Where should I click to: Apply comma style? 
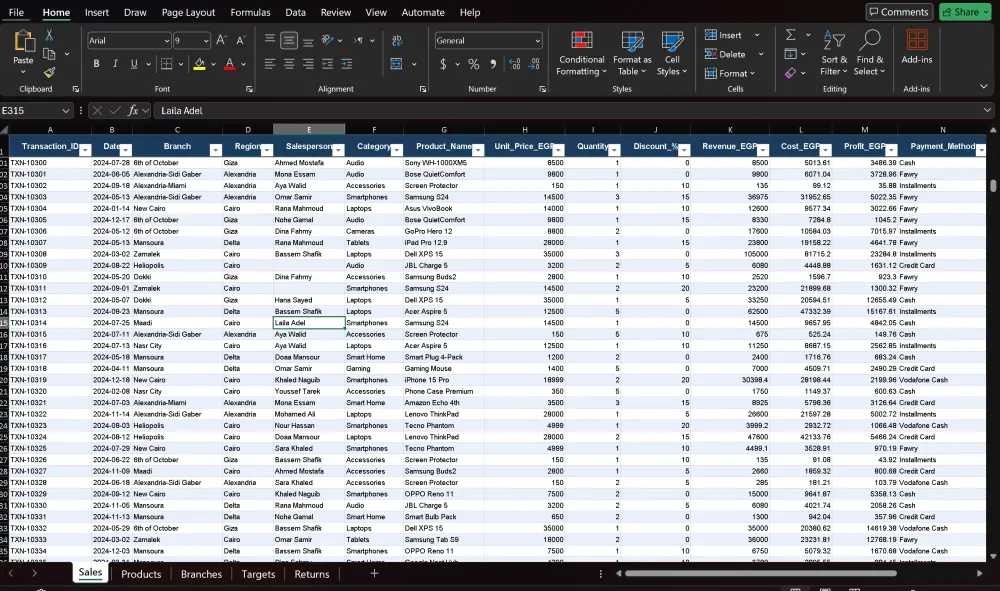492,64
